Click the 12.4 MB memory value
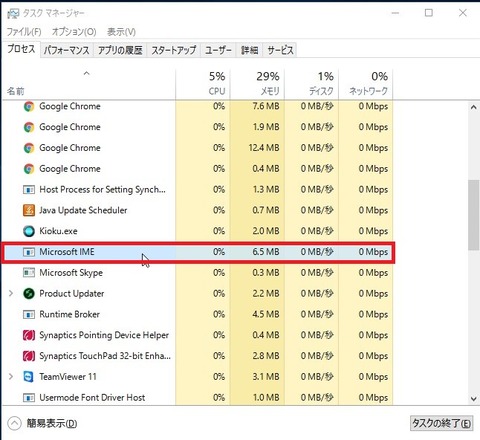 point(264,148)
